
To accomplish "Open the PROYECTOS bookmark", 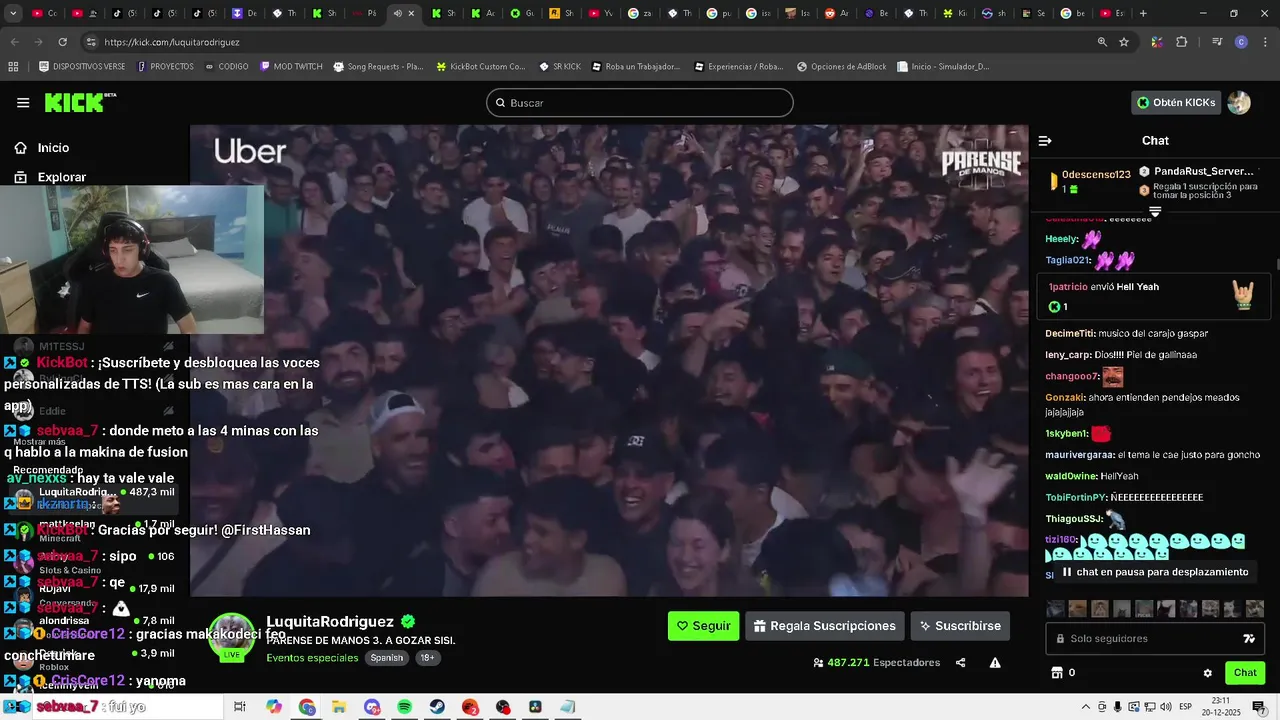I will click(165, 67).
